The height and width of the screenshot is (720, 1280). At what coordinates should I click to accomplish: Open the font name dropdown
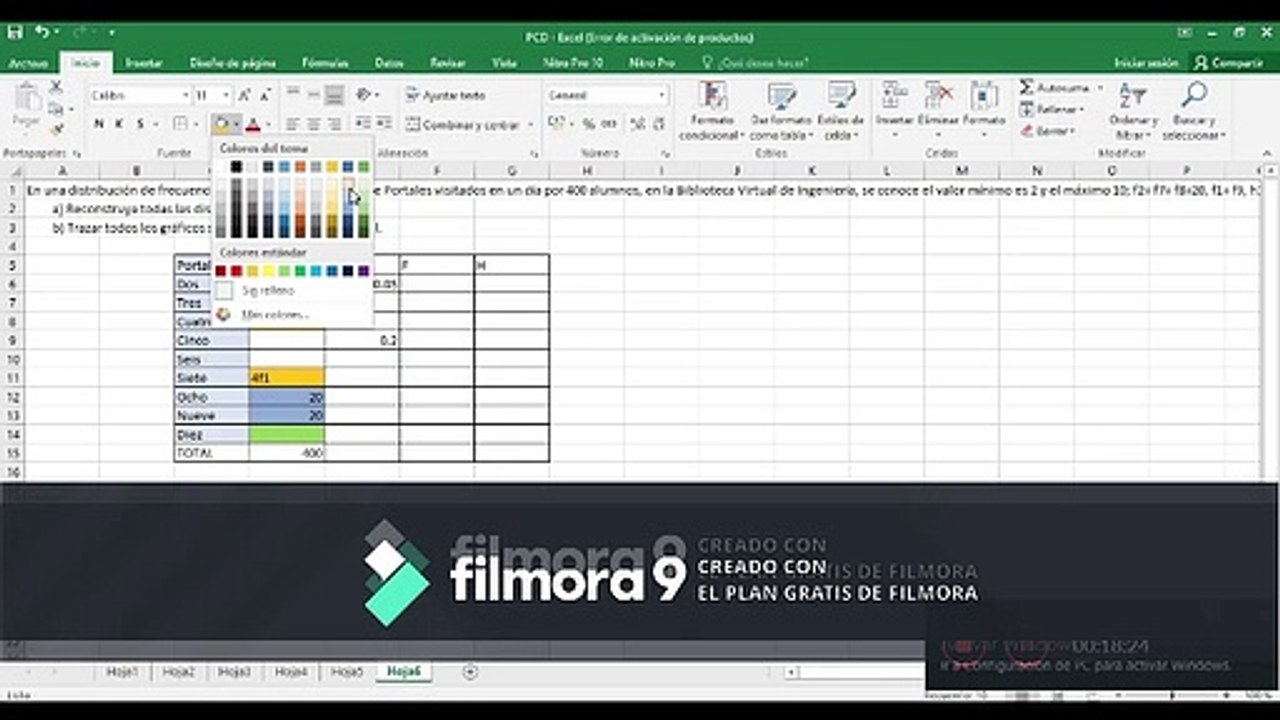tap(185, 95)
